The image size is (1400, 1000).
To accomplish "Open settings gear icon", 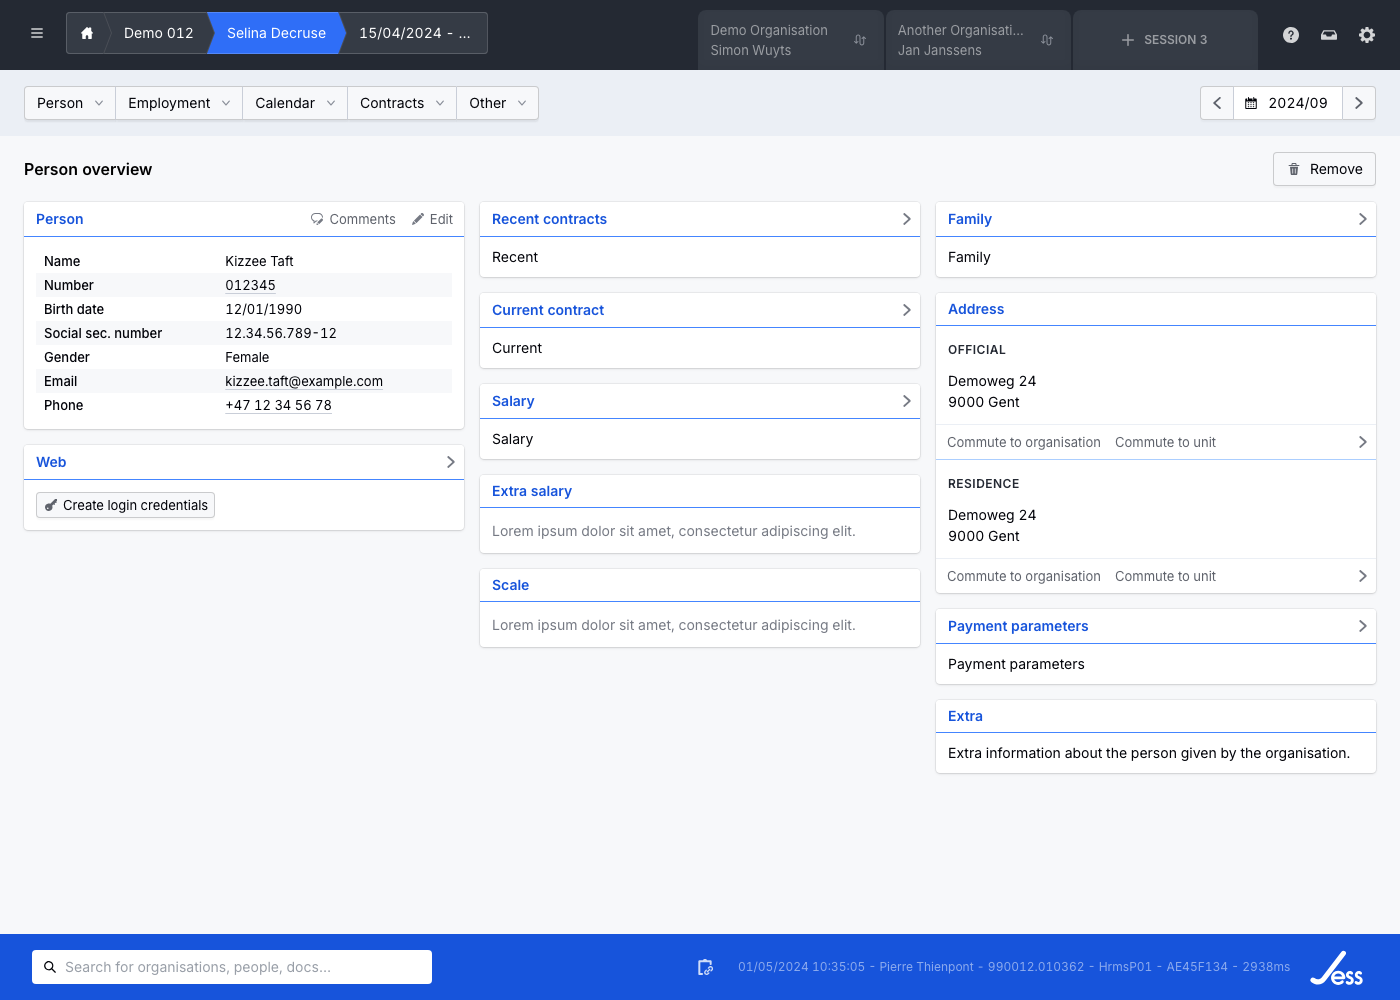I will coord(1367,35).
